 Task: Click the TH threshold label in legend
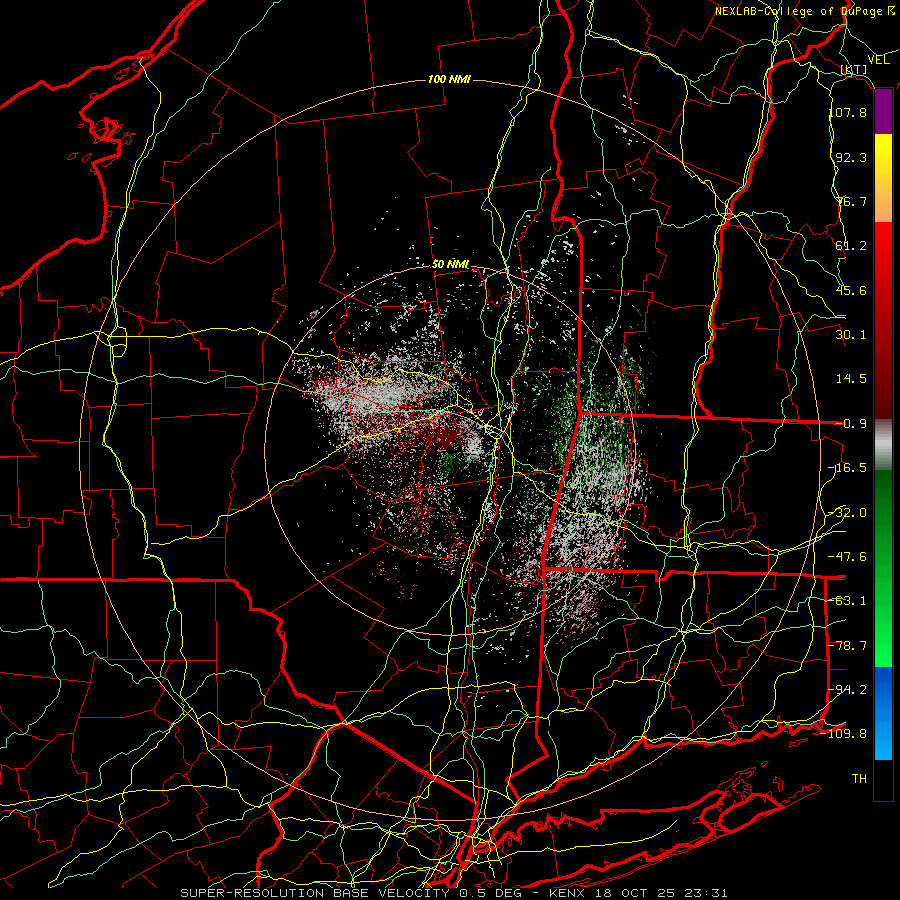tap(859, 779)
